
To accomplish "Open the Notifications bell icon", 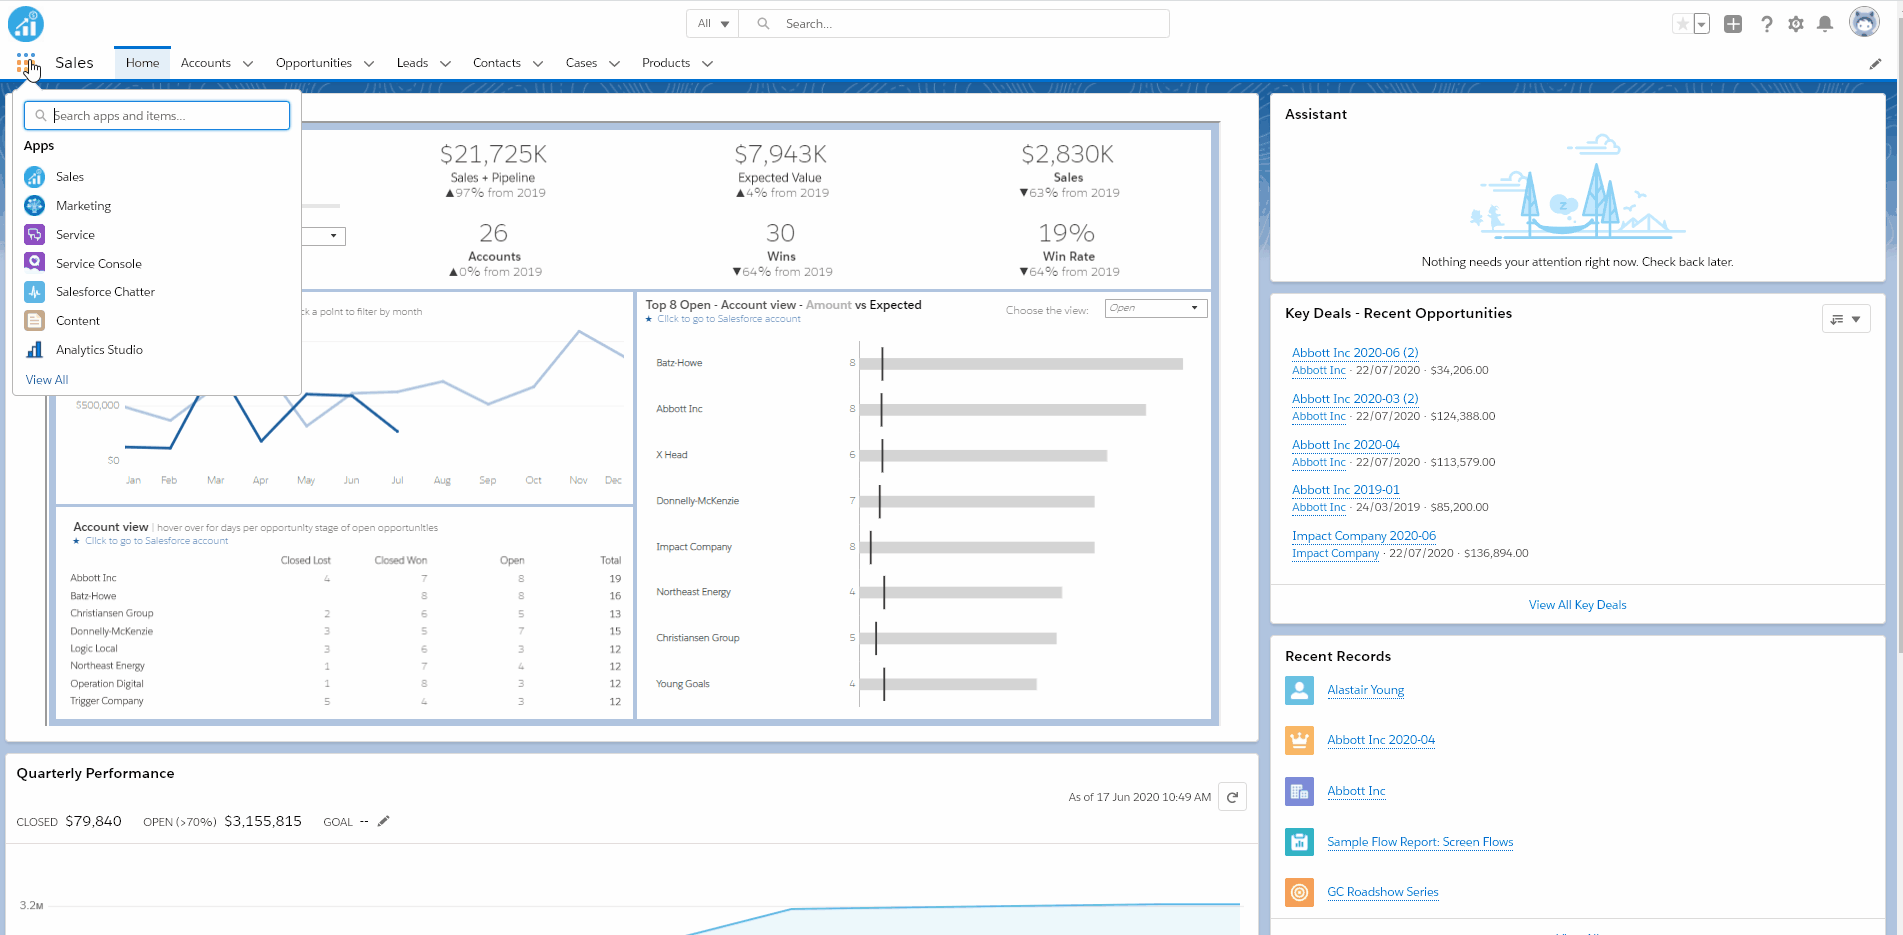I will (x=1825, y=24).
